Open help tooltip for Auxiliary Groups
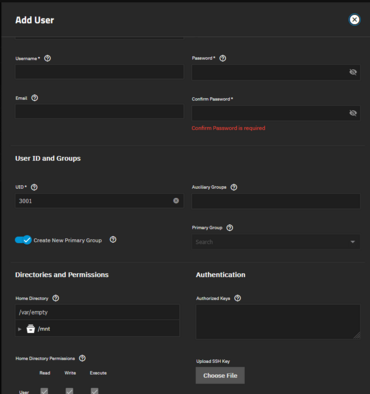Screen dimensions: 370x394 click(x=234, y=187)
